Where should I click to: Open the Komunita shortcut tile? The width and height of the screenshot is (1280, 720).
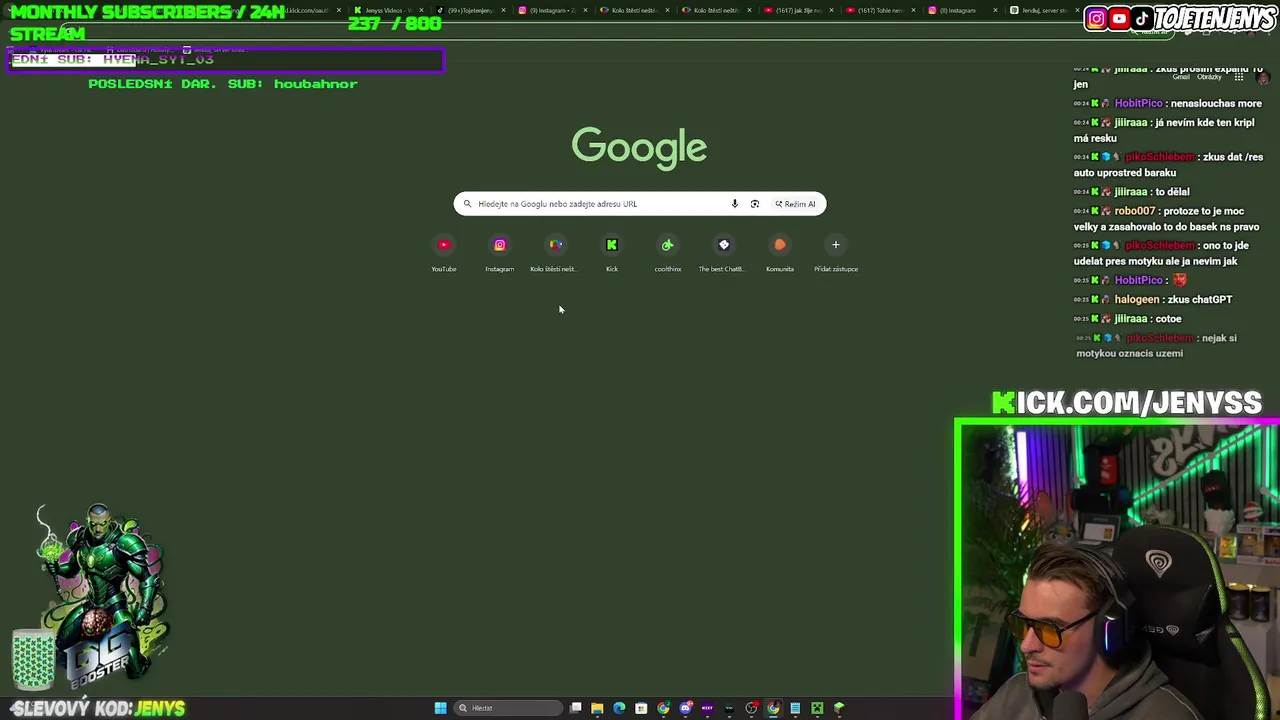[x=780, y=253]
